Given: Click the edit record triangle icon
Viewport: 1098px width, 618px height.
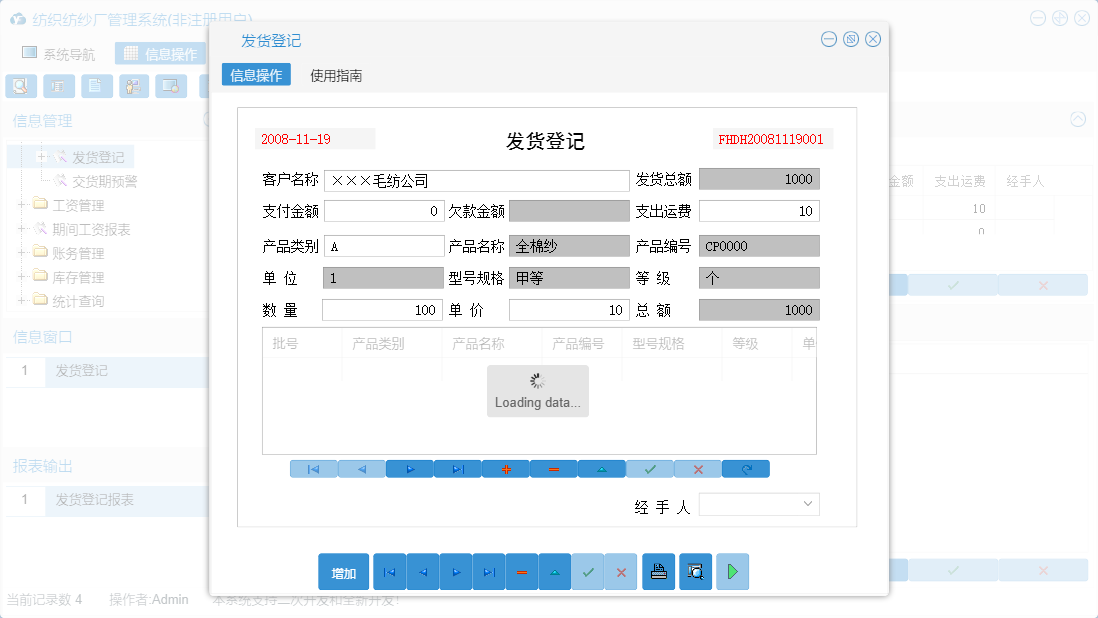Looking at the screenshot, I should click(x=602, y=468).
